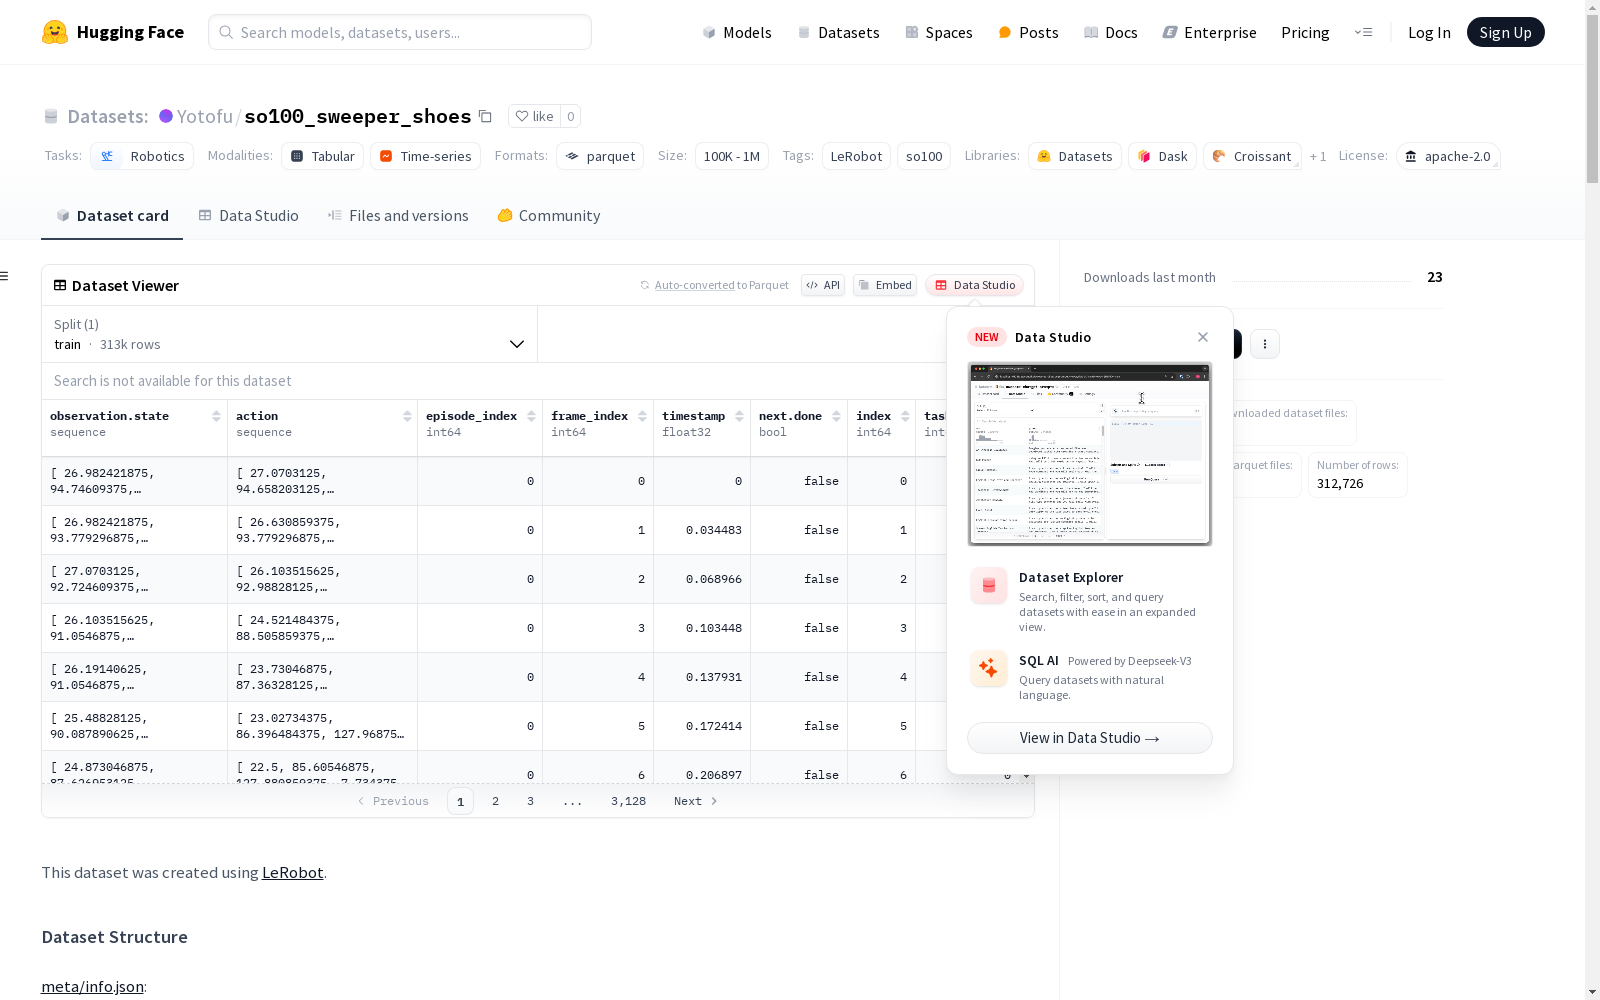Image resolution: width=1600 pixels, height=1000 pixels.
Task: Click View in Data Studio button
Action: click(x=1090, y=738)
